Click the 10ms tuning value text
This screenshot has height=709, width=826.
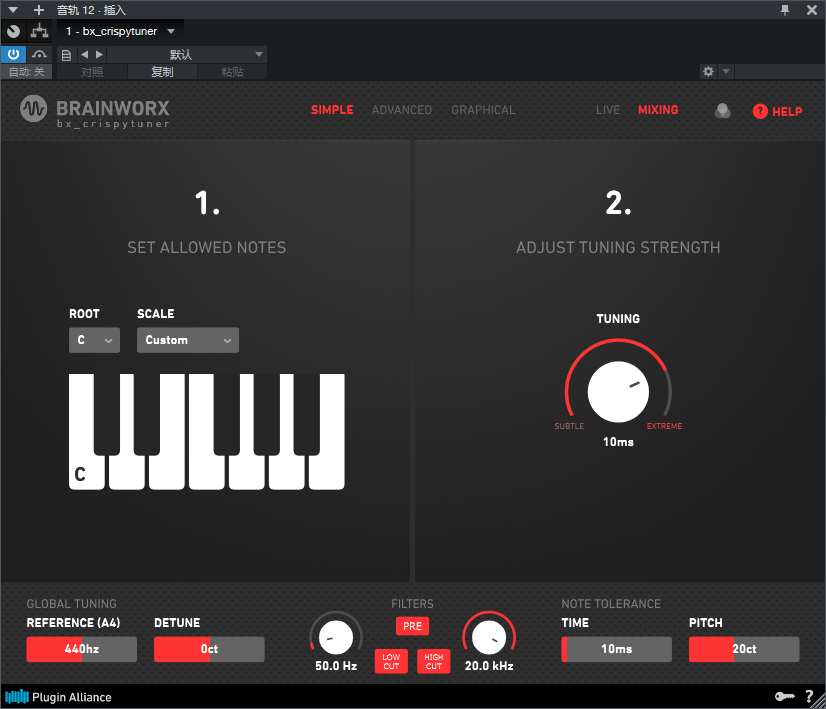(618, 441)
